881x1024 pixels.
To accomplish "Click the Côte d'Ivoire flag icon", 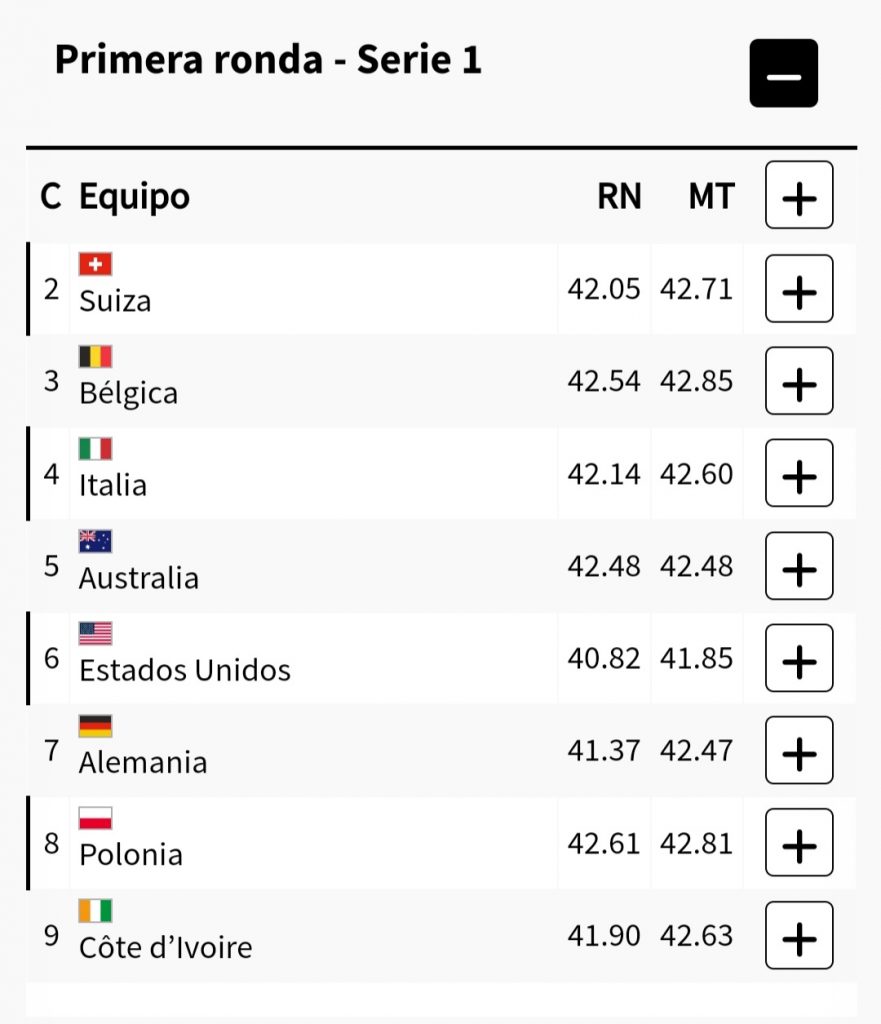I will coord(95,910).
